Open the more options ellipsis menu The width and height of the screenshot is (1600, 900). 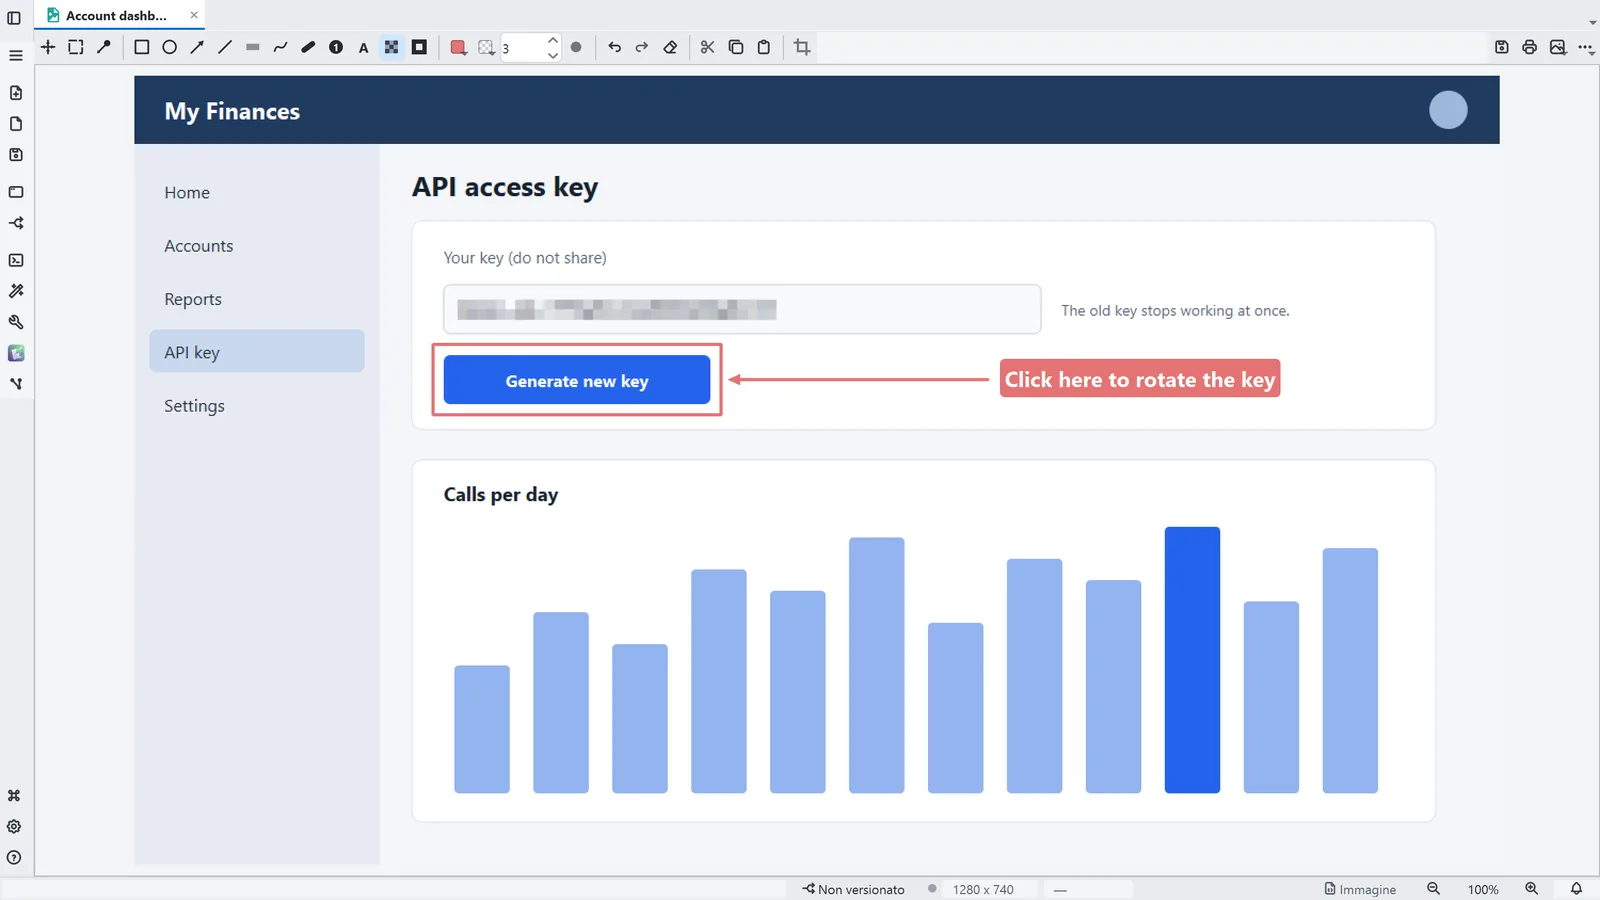tap(1586, 47)
